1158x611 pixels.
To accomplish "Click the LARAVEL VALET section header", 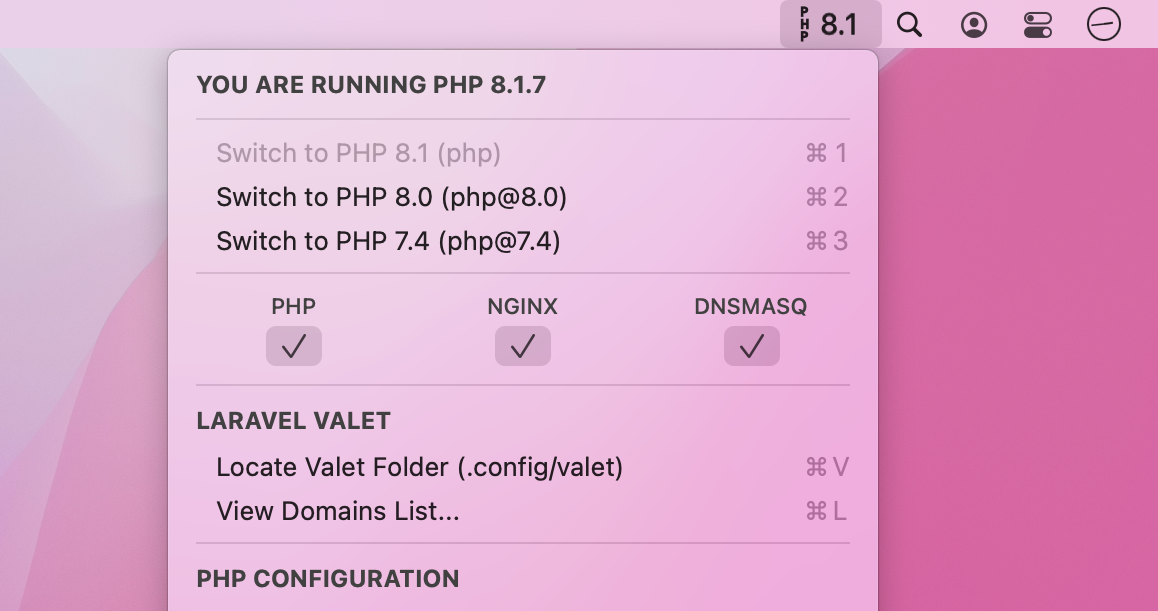I will [x=293, y=421].
